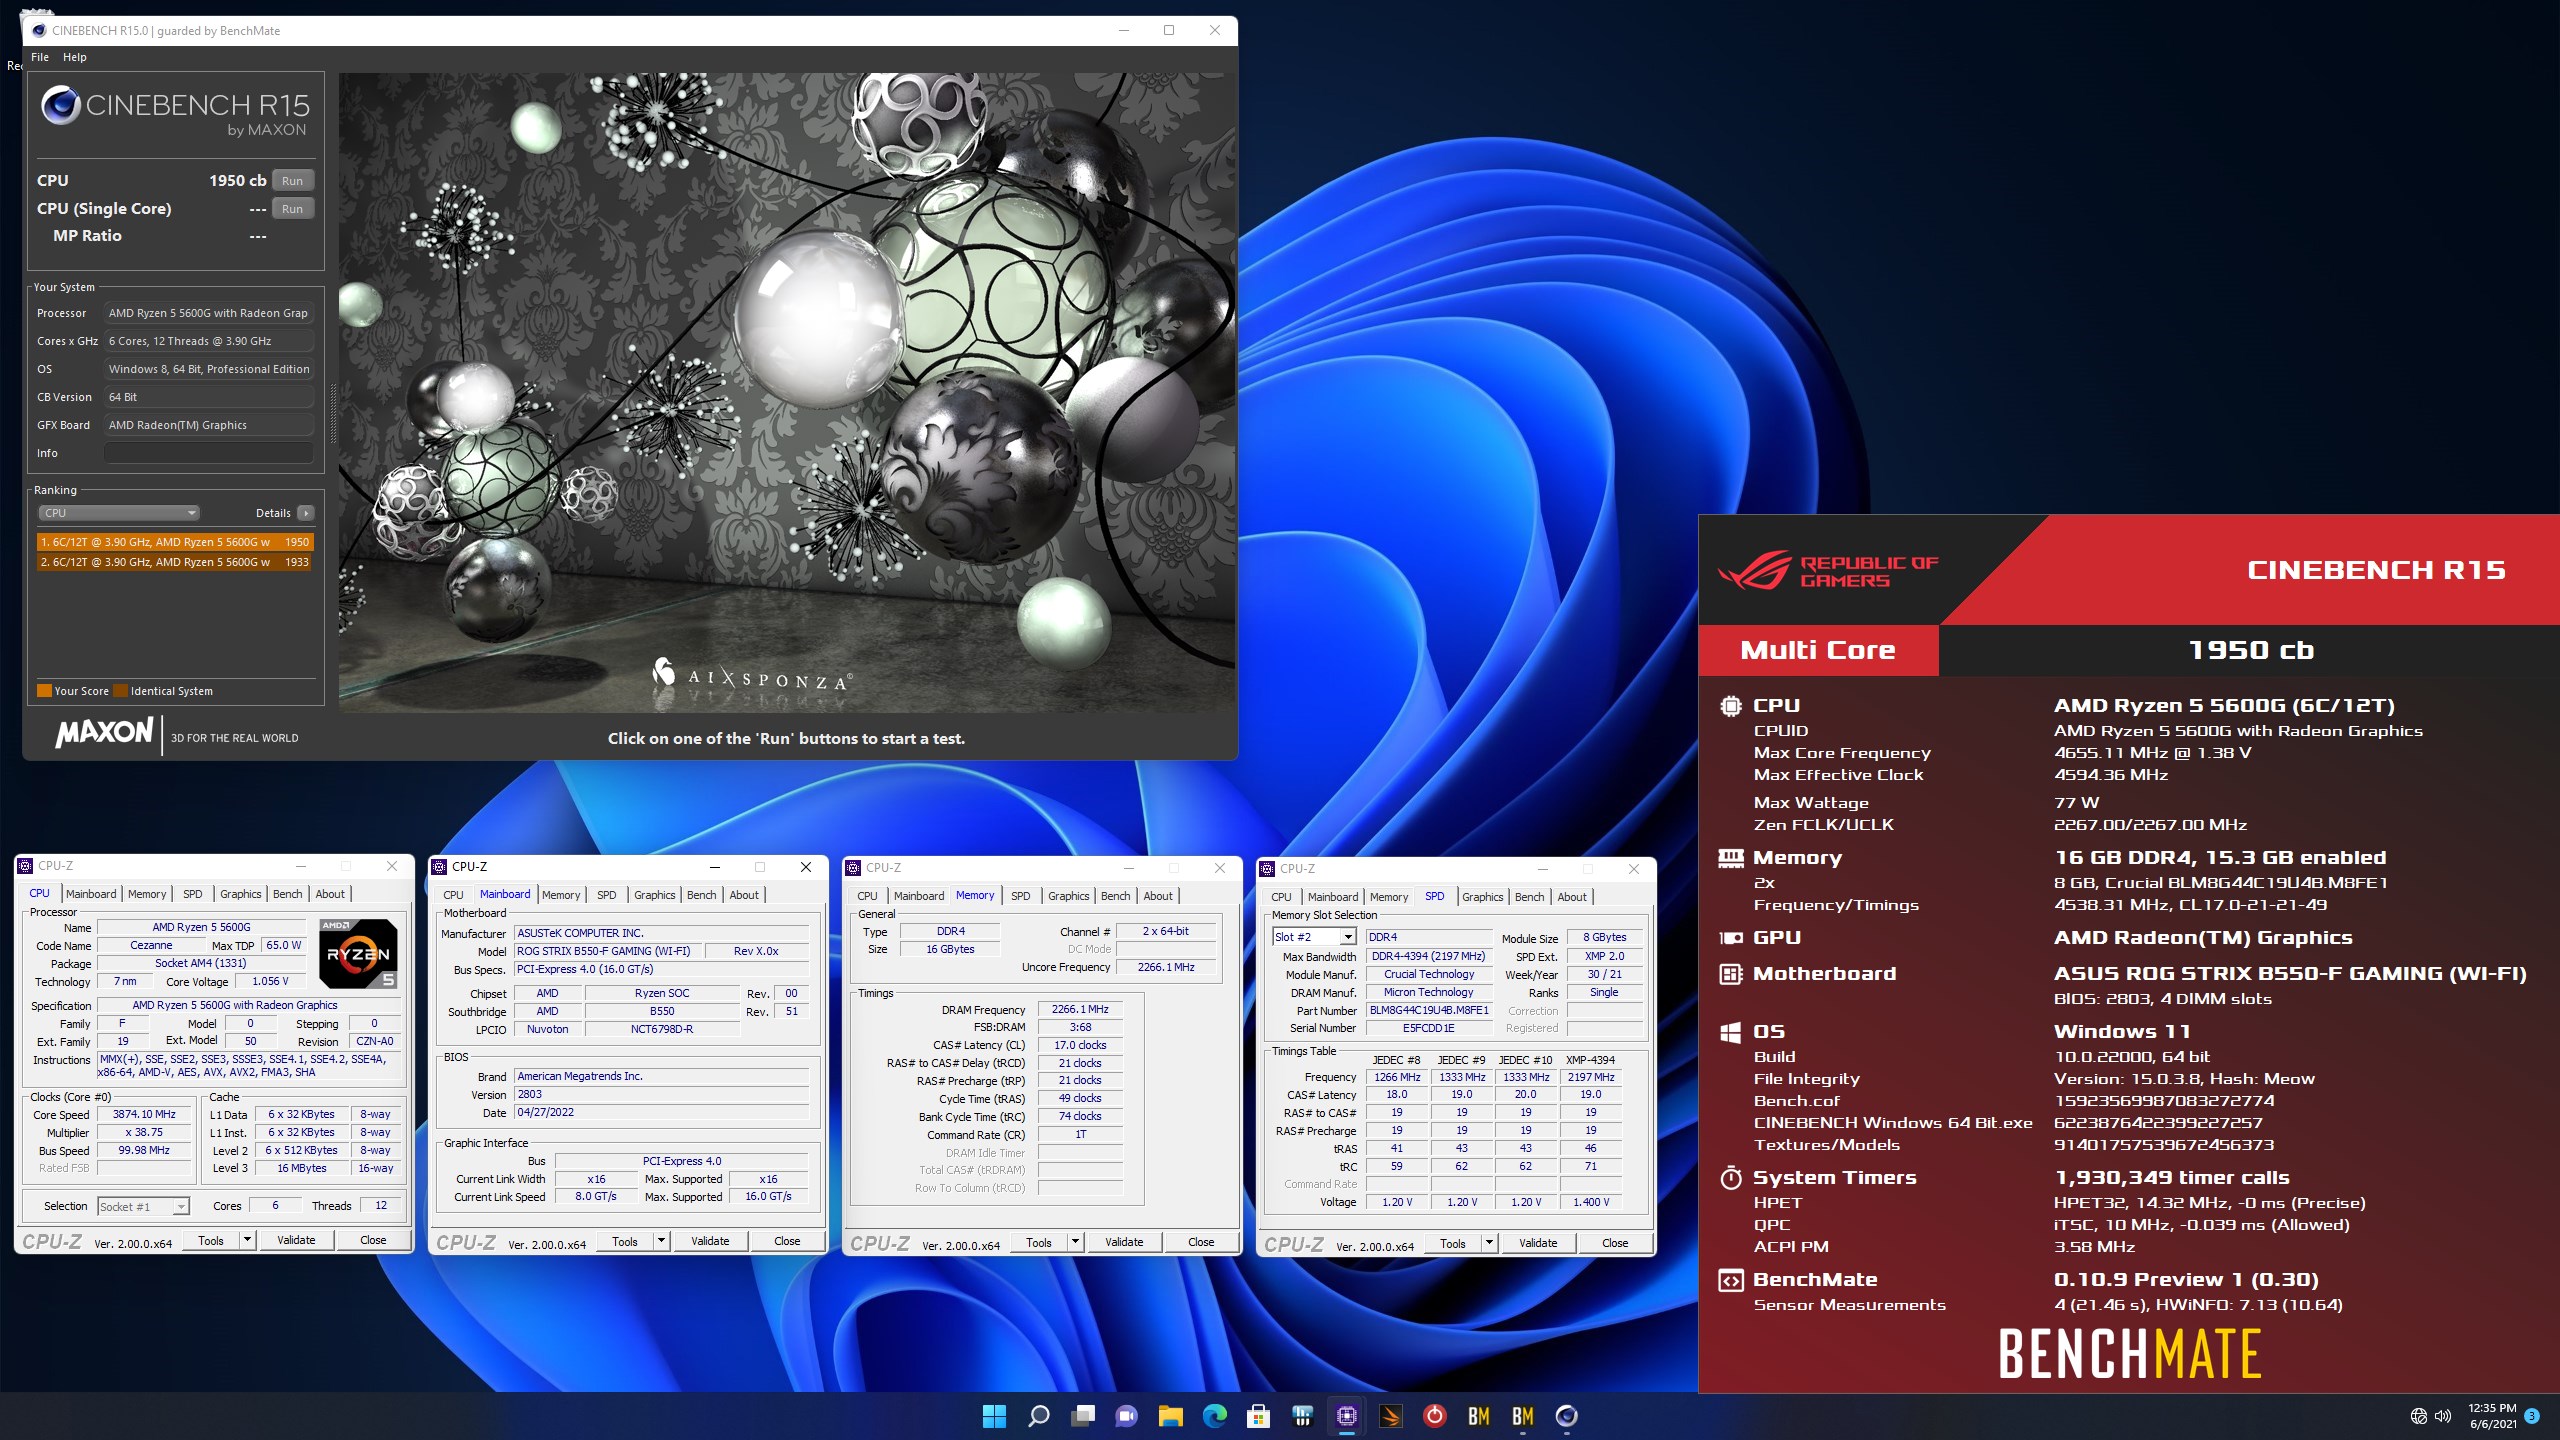Click the System Timers clock icon

[1731, 1177]
